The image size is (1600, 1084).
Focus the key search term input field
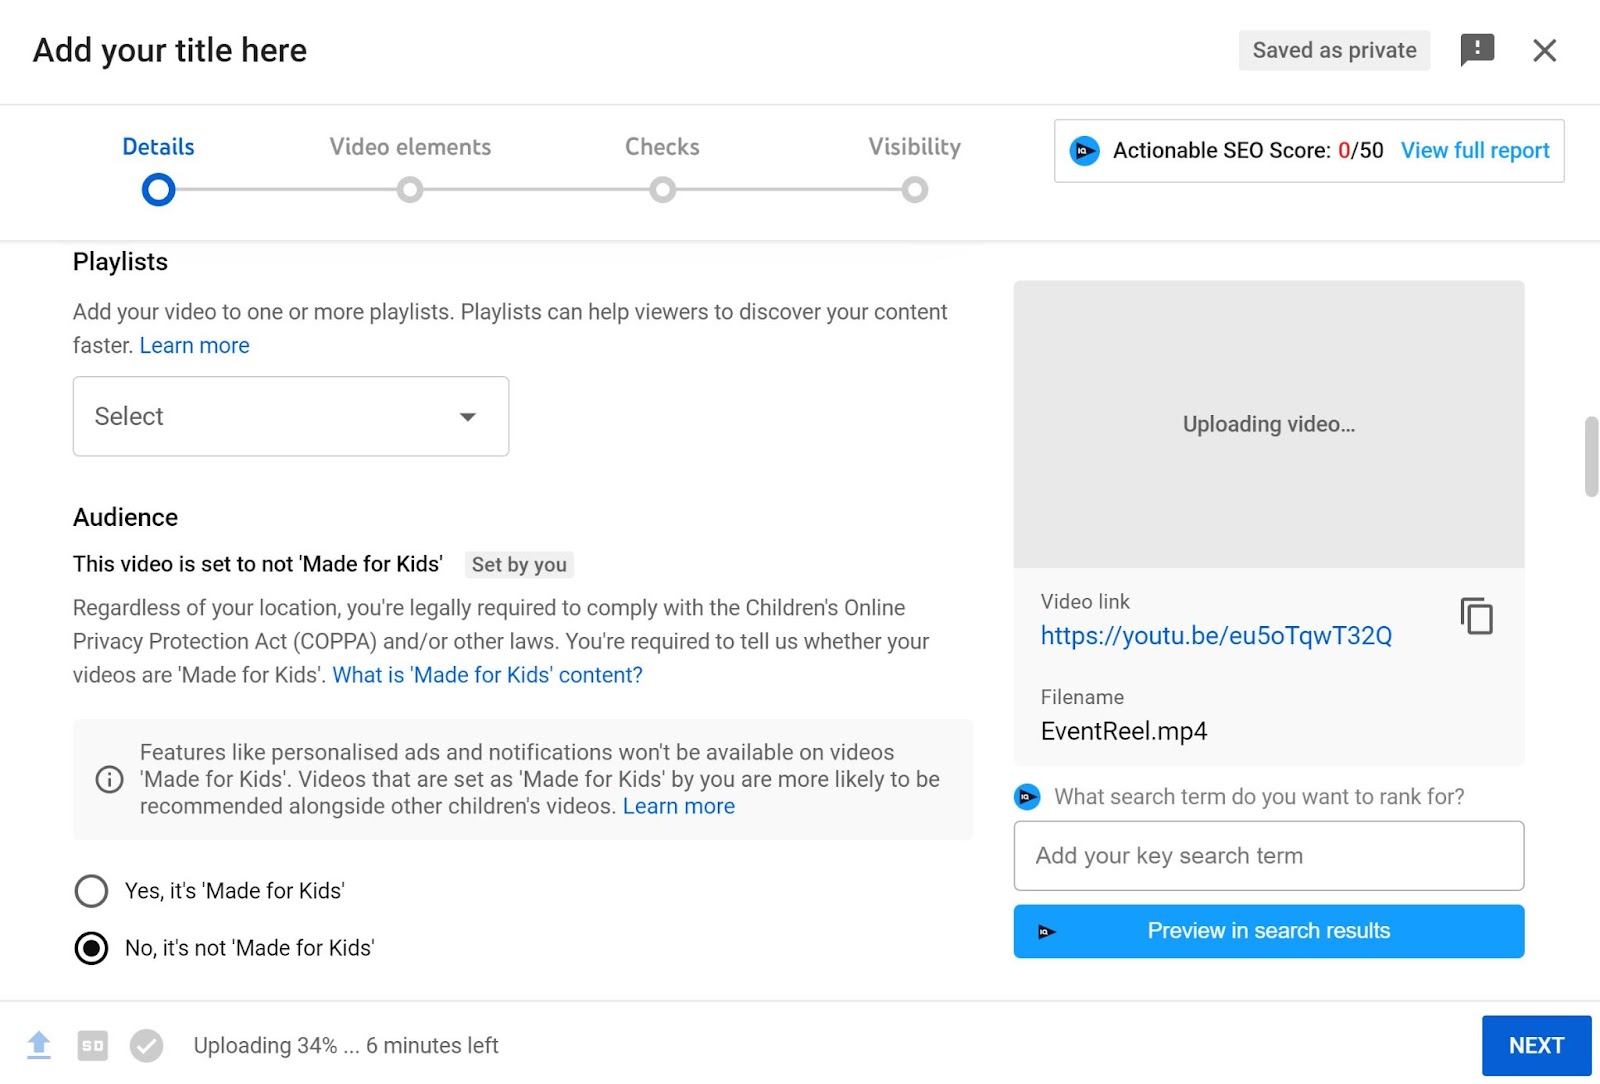[1268, 856]
